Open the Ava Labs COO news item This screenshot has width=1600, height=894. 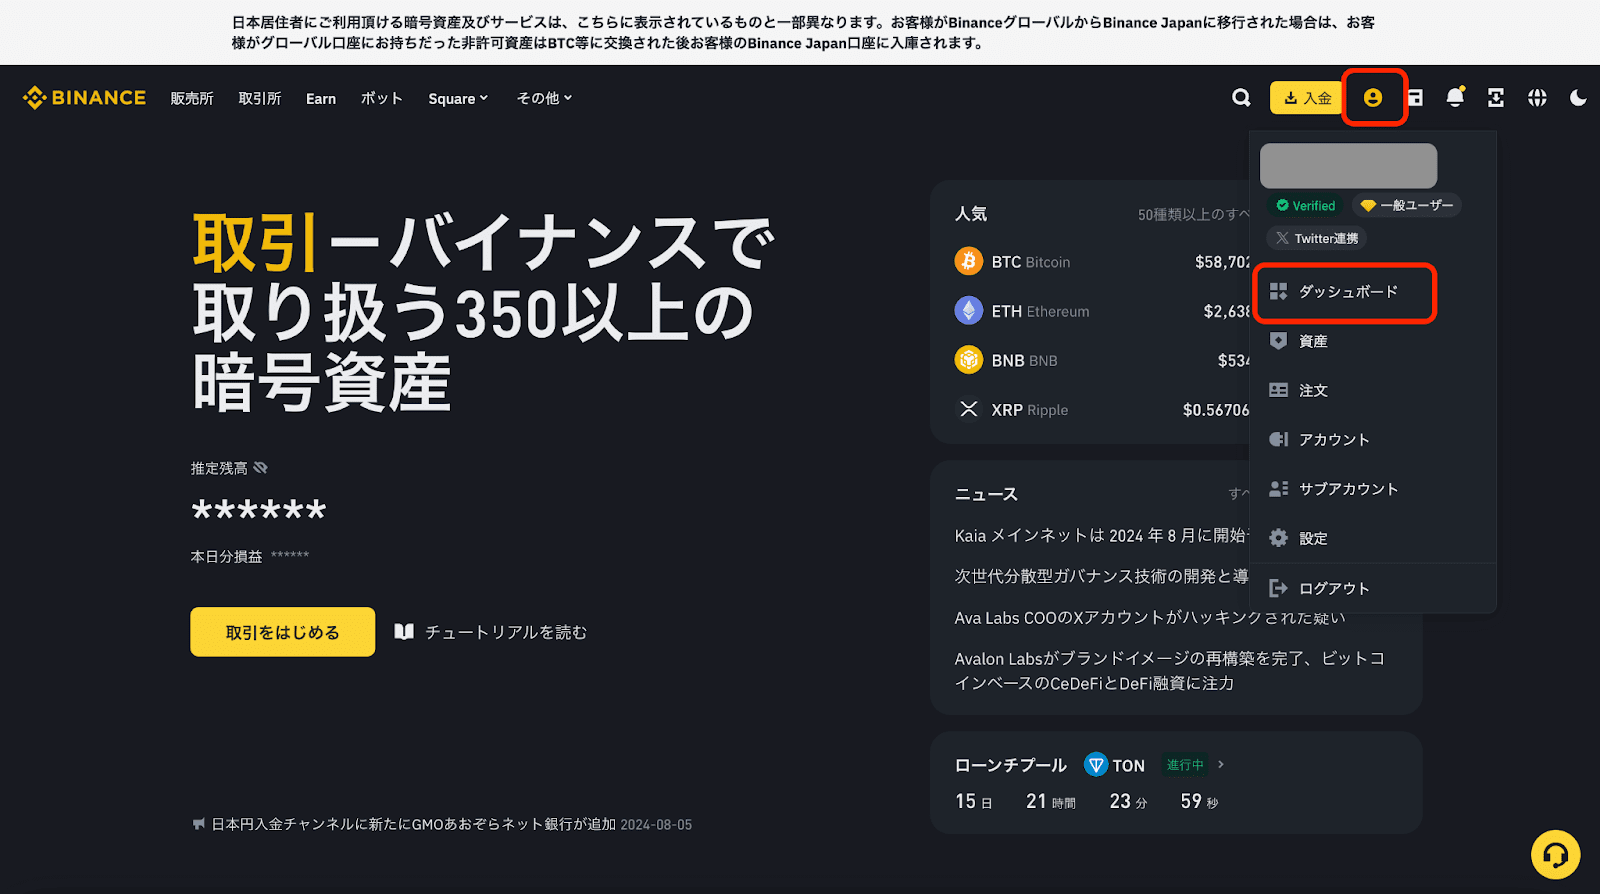coord(1150,617)
